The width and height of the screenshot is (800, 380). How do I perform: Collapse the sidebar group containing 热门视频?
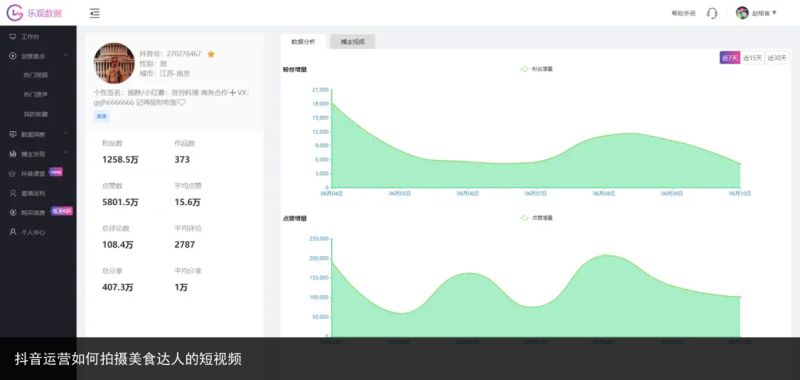[x=66, y=56]
